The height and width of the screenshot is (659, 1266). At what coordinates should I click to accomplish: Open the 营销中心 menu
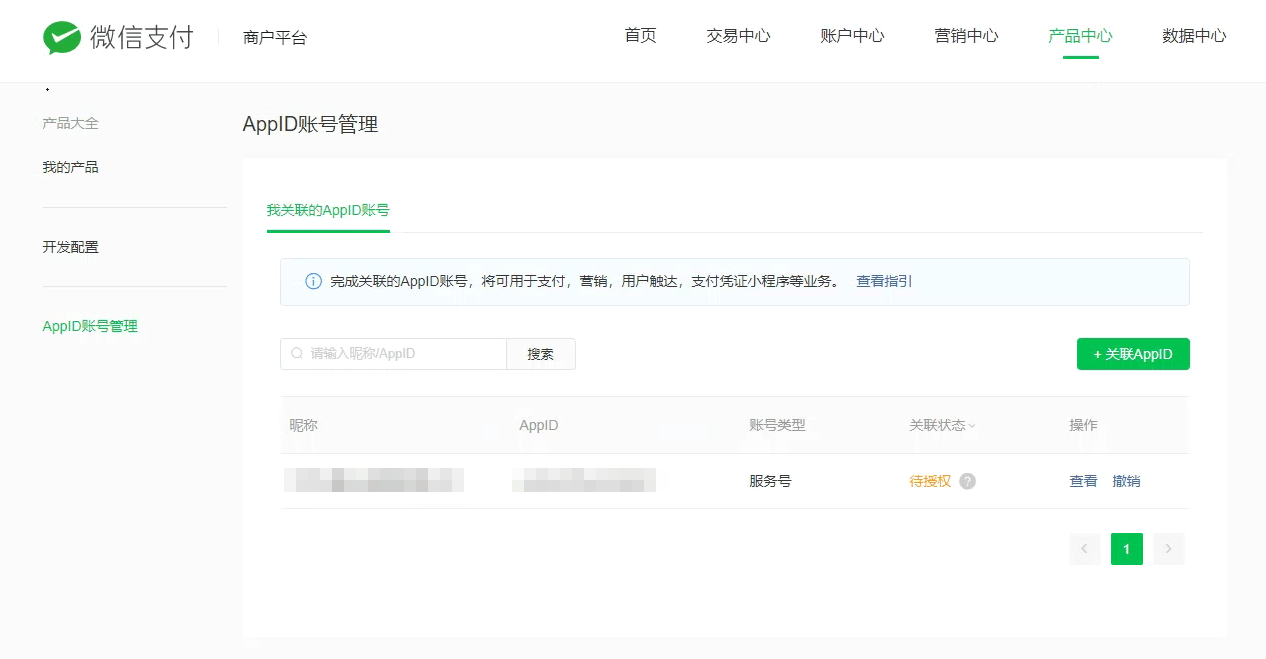click(x=966, y=36)
